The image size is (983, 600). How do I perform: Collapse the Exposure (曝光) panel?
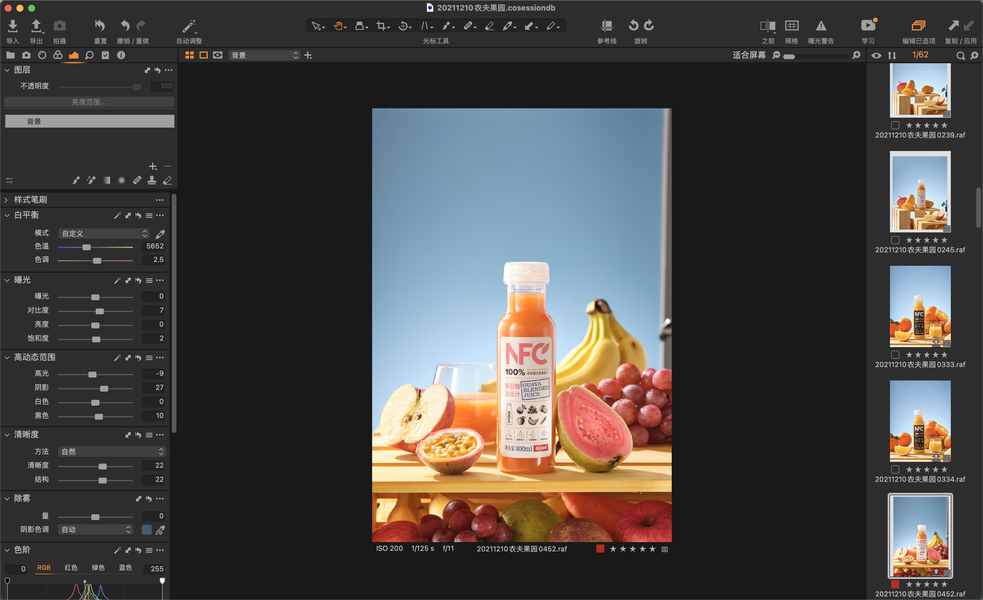tap(7, 280)
